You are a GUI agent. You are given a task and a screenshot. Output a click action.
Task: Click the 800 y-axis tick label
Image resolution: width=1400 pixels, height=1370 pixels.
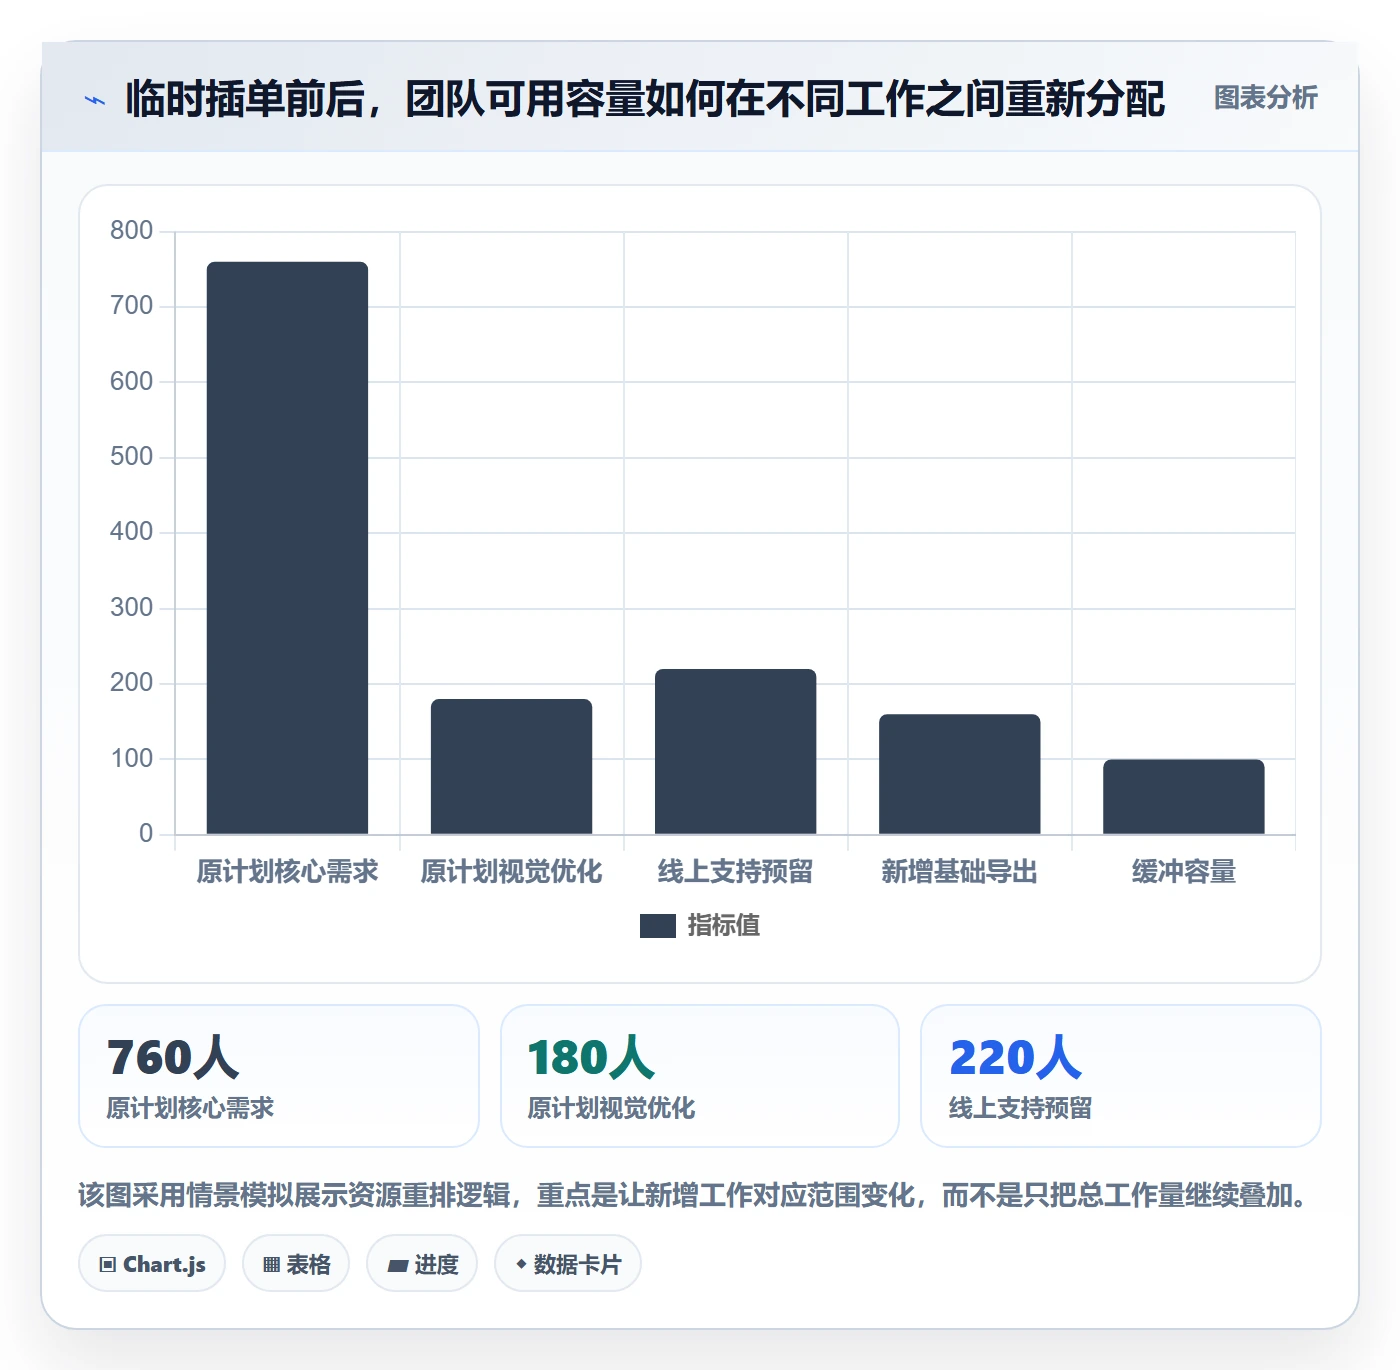[131, 231]
